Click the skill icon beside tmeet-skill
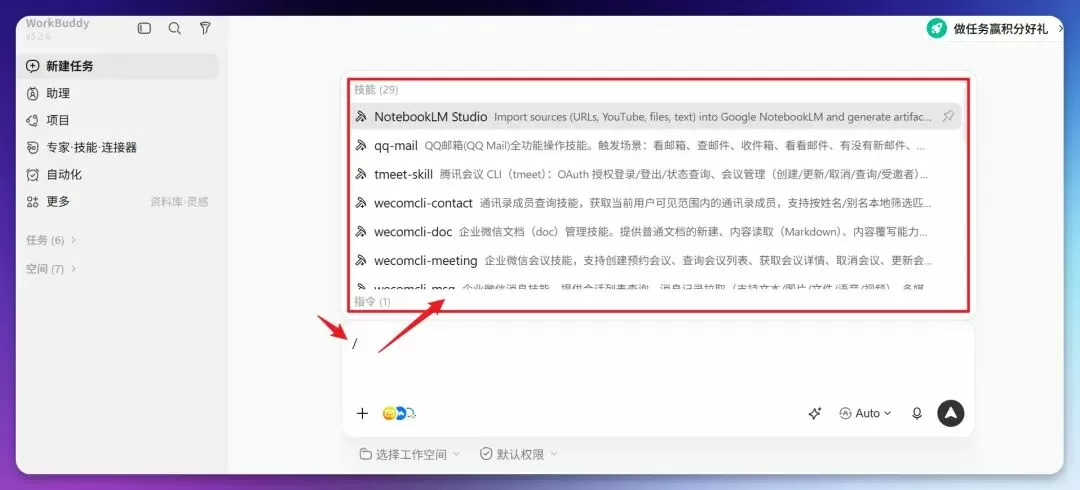Image resolution: width=1080 pixels, height=490 pixels. (x=360, y=175)
